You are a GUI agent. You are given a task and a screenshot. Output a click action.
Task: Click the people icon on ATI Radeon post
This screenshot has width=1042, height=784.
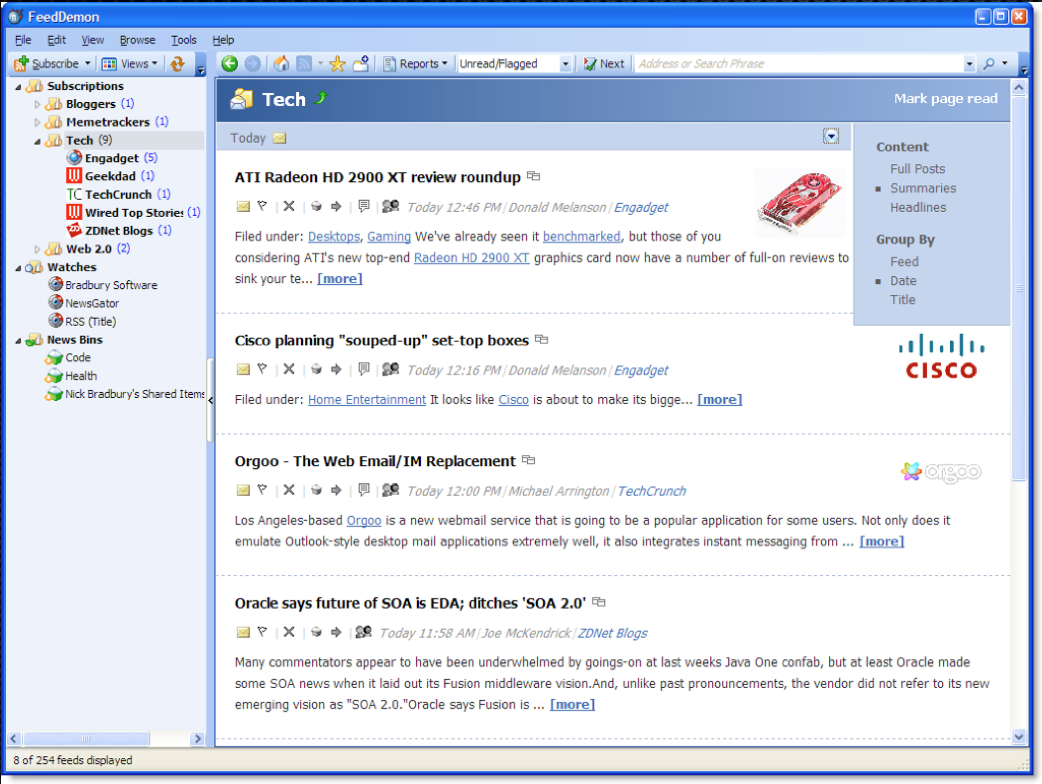[391, 207]
